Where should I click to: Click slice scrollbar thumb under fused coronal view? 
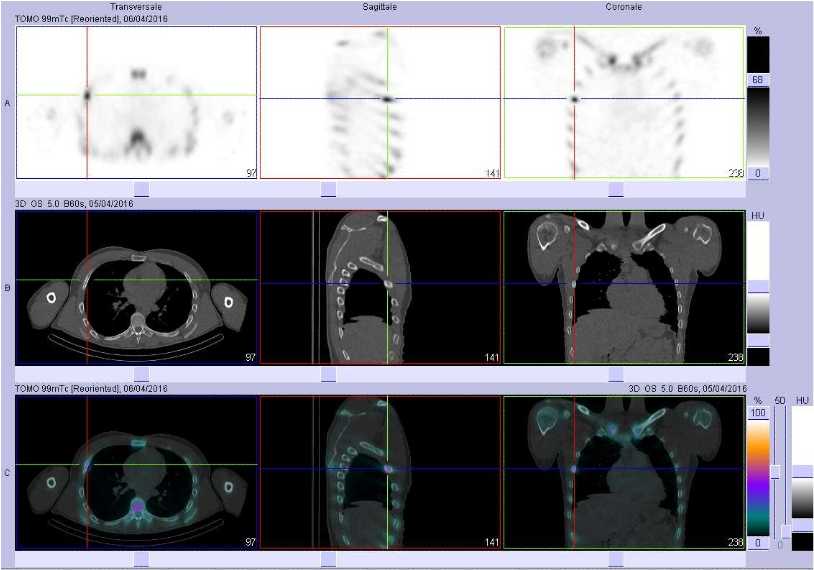(616, 558)
